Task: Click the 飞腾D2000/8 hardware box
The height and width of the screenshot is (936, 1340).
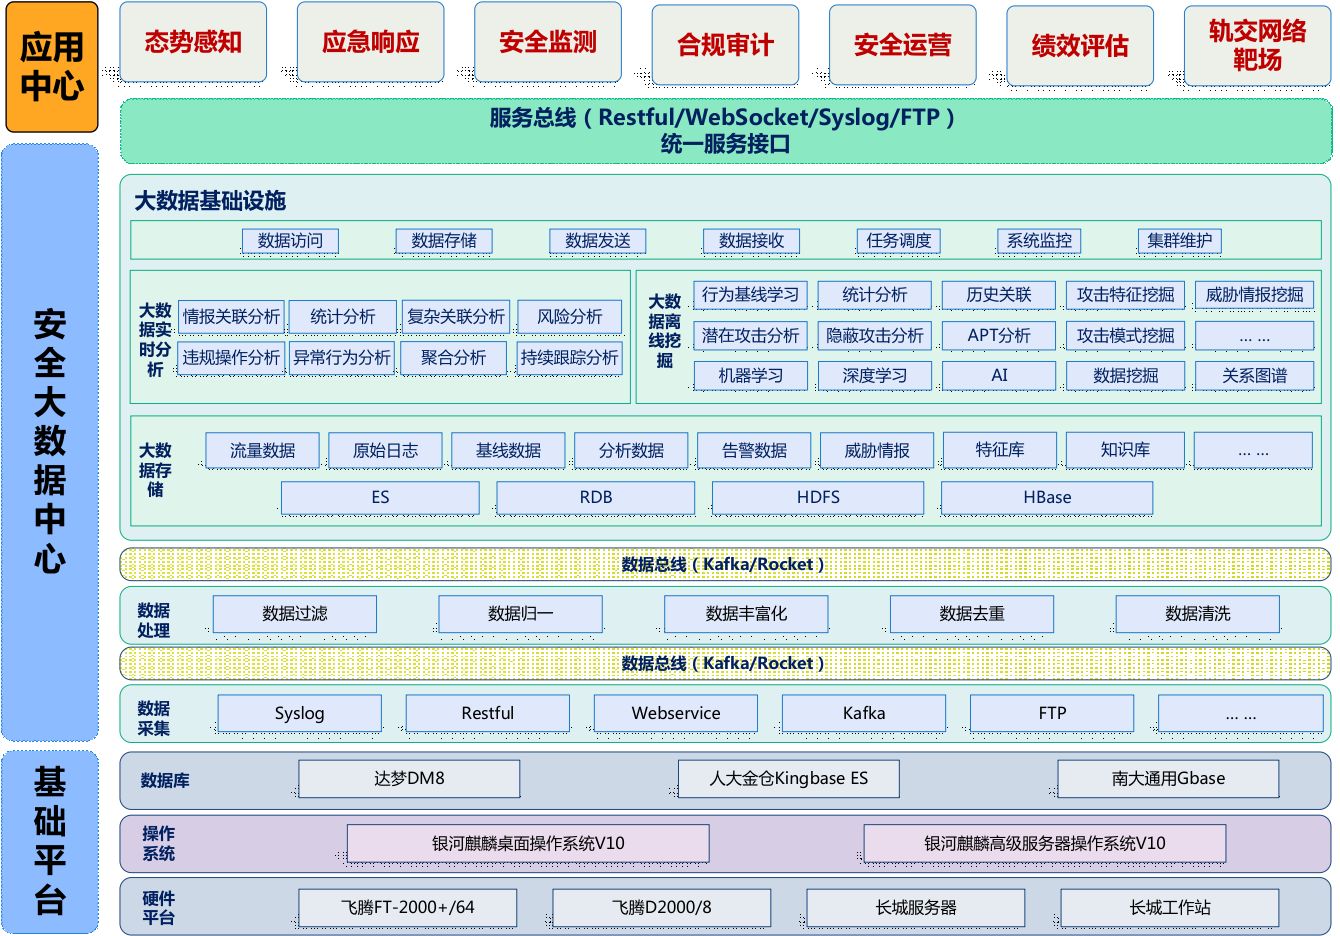Action: [x=661, y=908]
